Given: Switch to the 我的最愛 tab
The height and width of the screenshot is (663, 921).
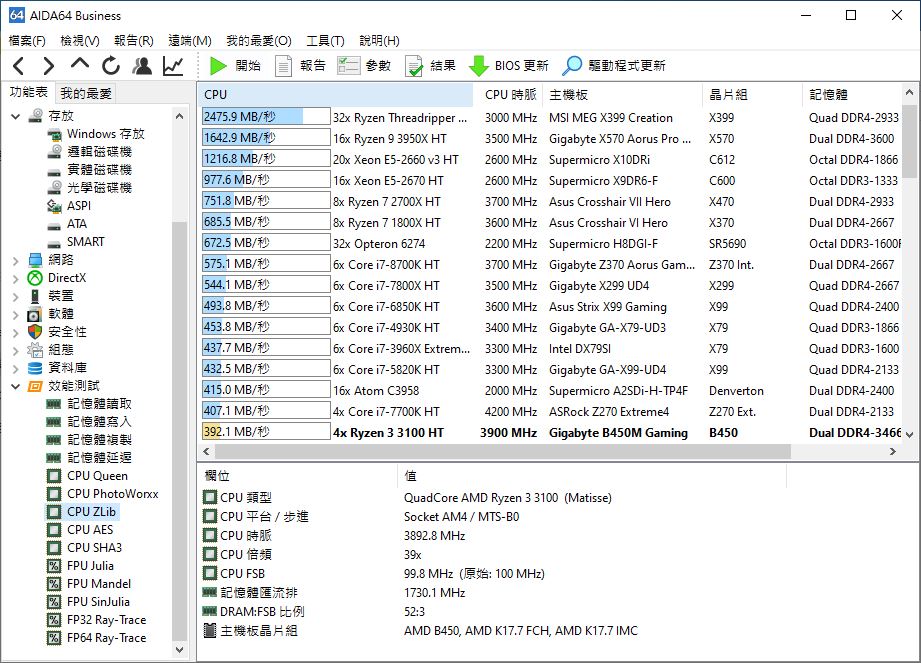Looking at the screenshot, I should (x=86, y=93).
